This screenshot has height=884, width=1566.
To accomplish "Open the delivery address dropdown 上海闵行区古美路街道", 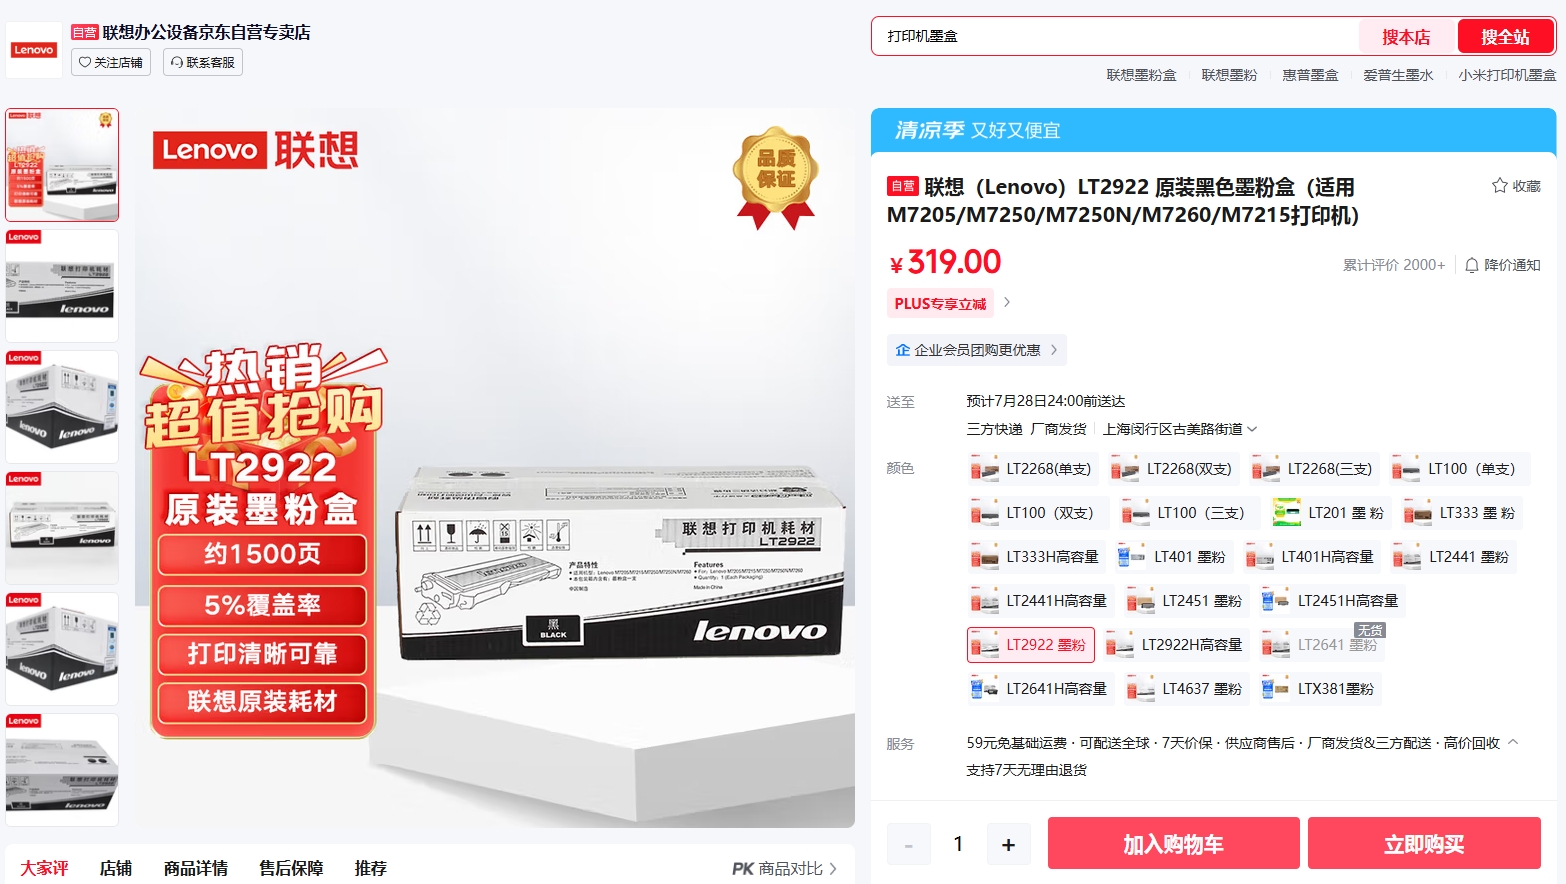I will (1180, 429).
